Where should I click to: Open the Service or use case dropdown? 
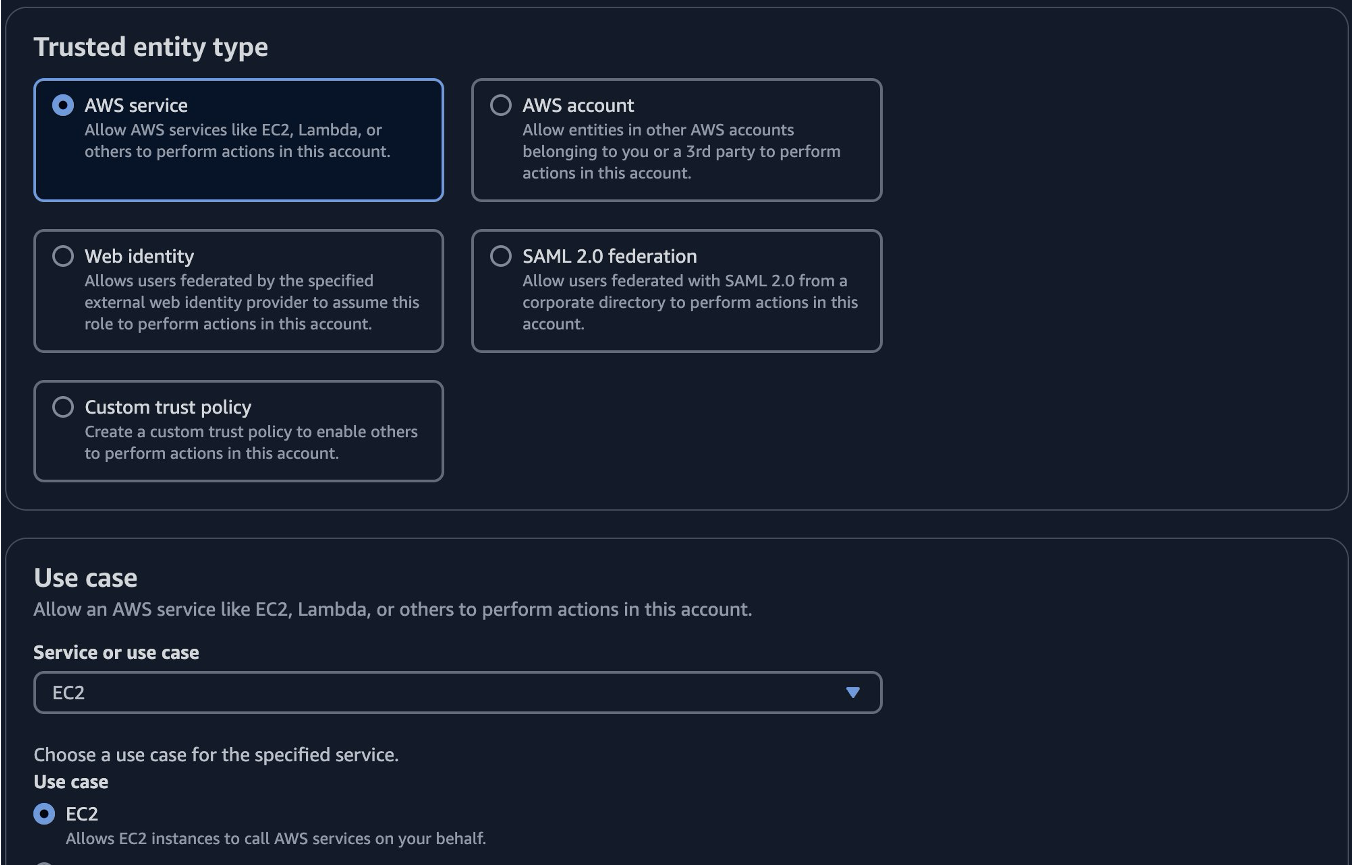(x=457, y=692)
